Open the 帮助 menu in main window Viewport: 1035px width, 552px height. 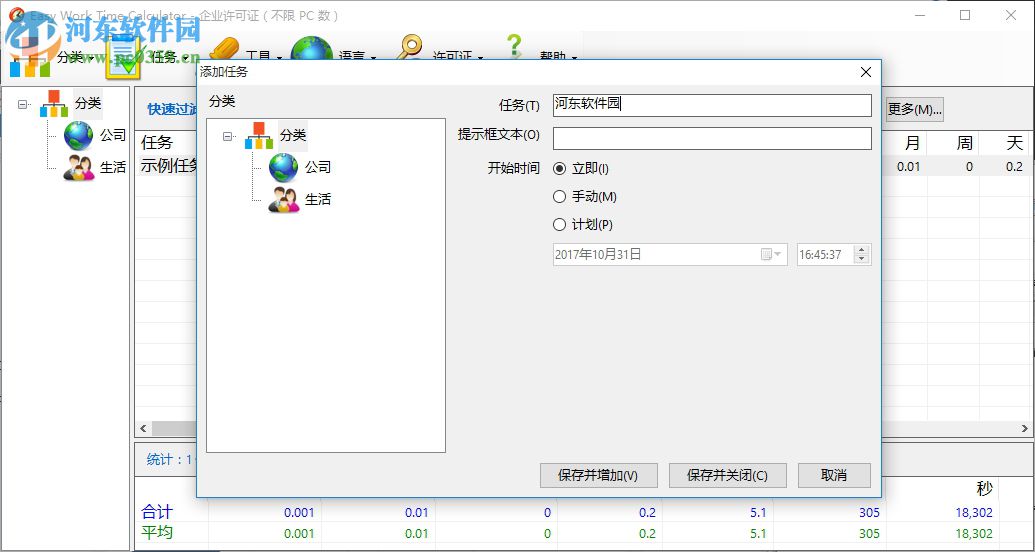point(558,57)
